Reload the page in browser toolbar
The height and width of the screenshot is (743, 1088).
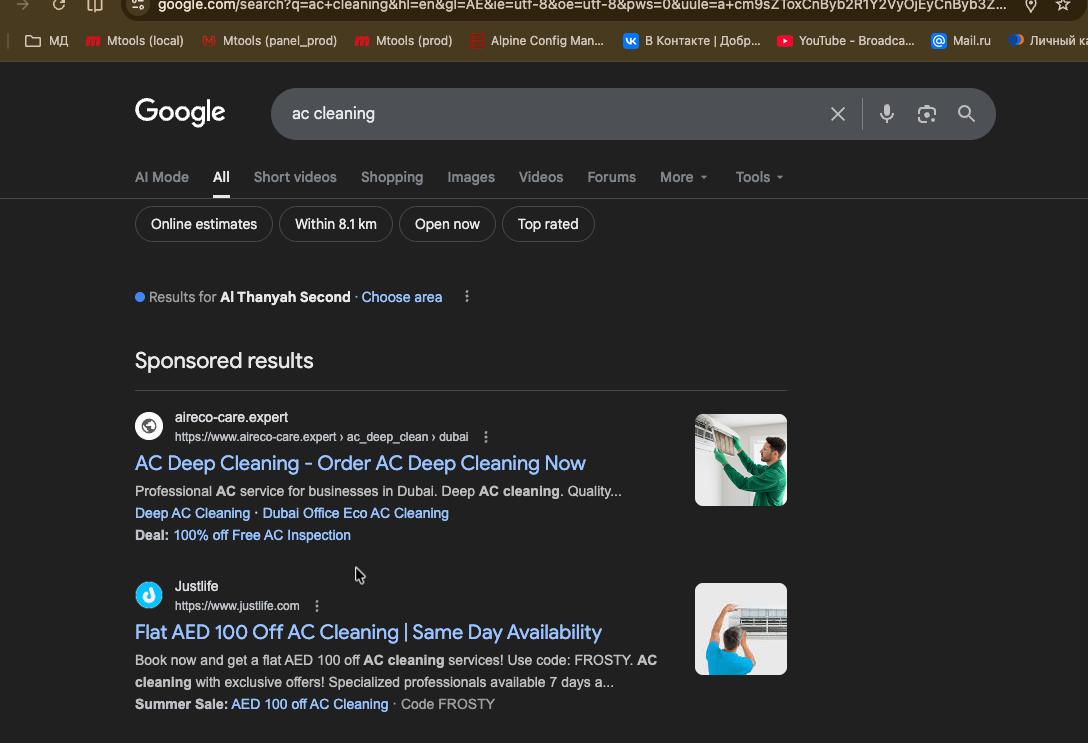59,6
